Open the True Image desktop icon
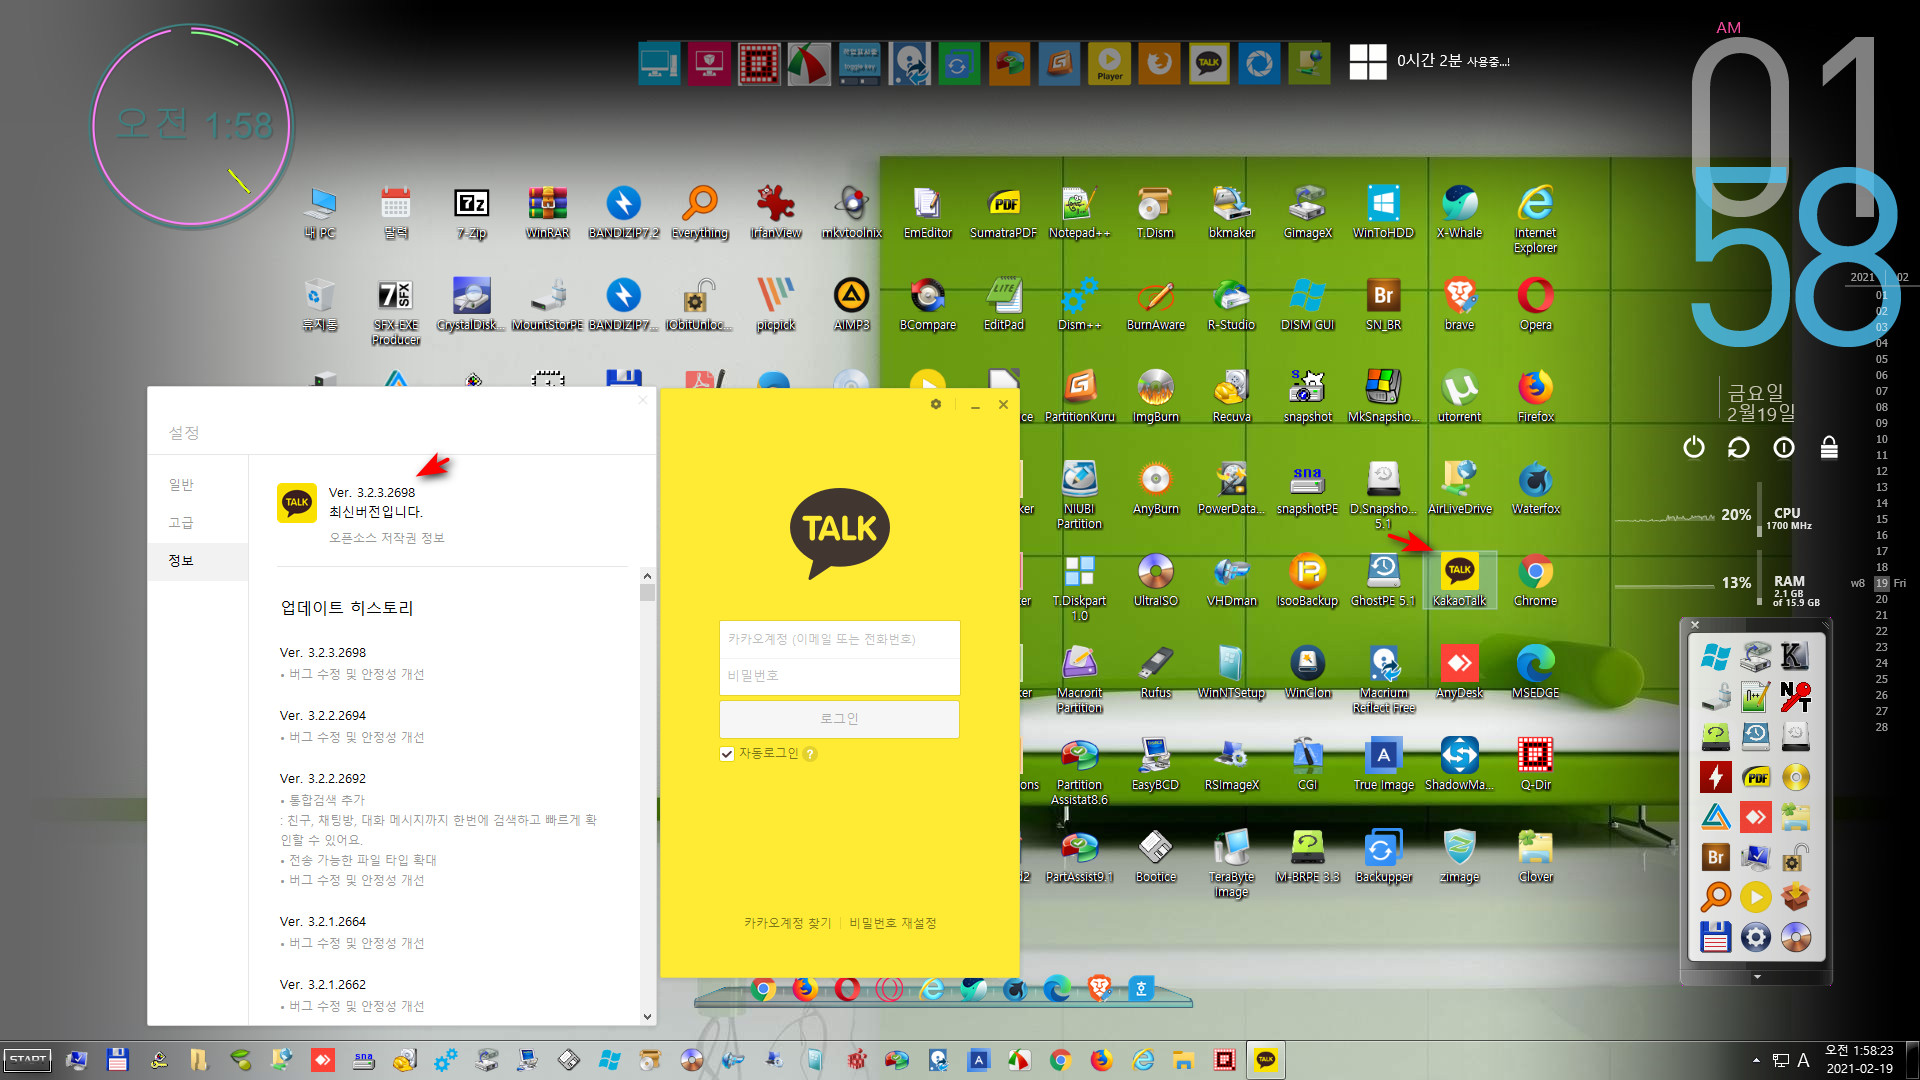Screen dimensions: 1920x1080 [x=1383, y=764]
